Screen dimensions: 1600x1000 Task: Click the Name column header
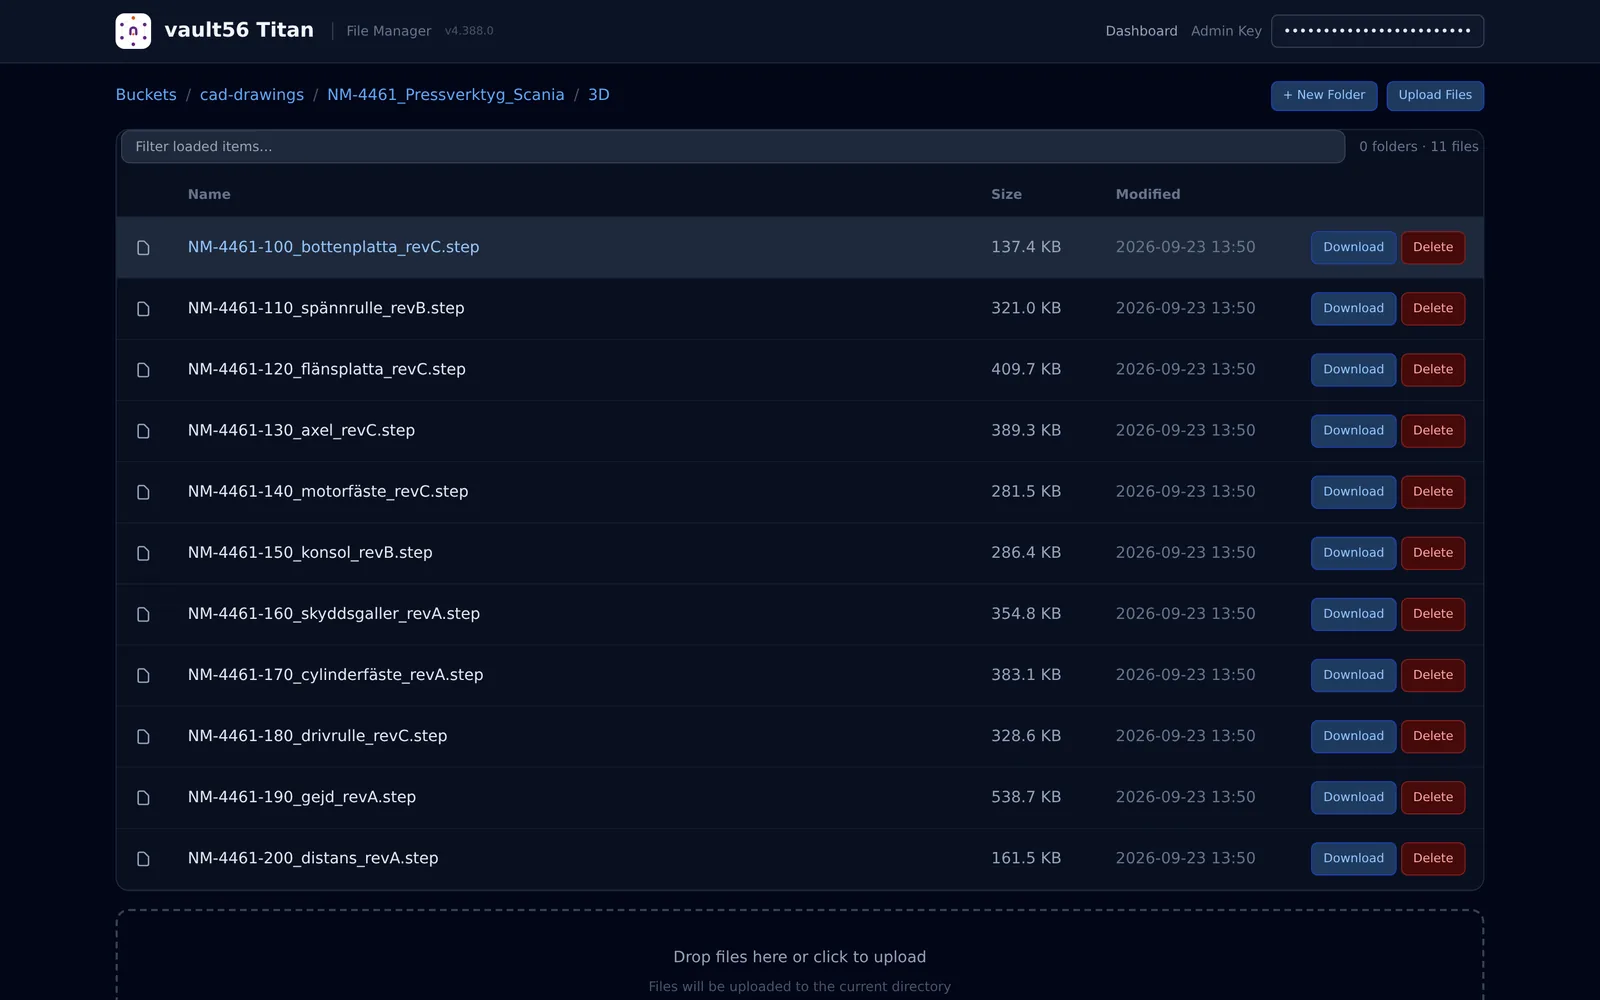tap(209, 194)
